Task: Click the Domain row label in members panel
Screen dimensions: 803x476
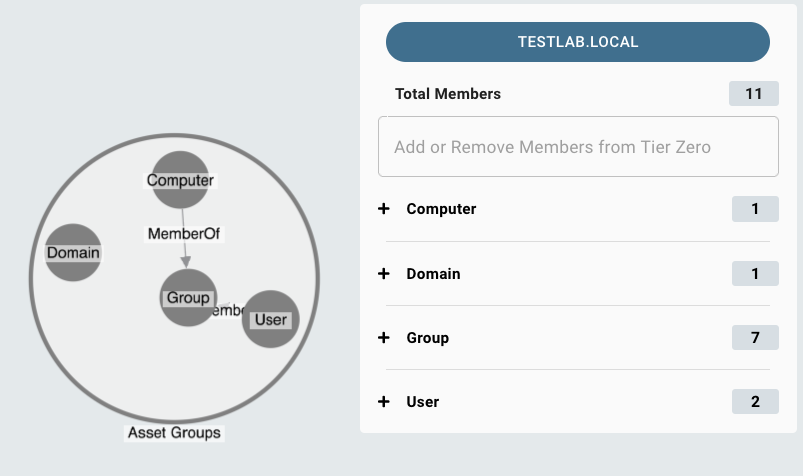Action: coord(433,273)
